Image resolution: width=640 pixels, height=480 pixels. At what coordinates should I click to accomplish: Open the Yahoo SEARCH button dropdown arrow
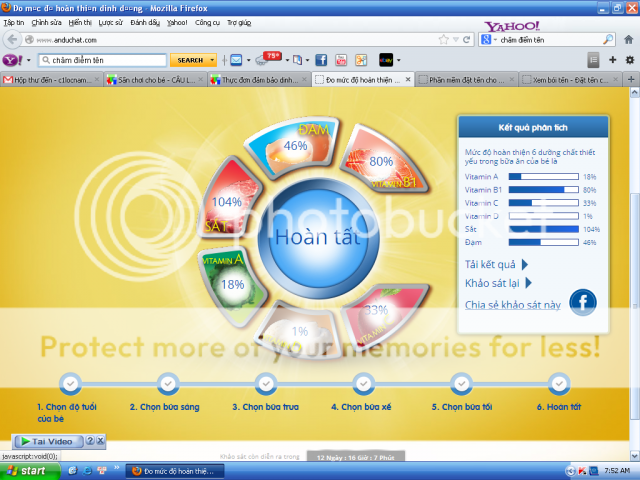[x=212, y=60]
